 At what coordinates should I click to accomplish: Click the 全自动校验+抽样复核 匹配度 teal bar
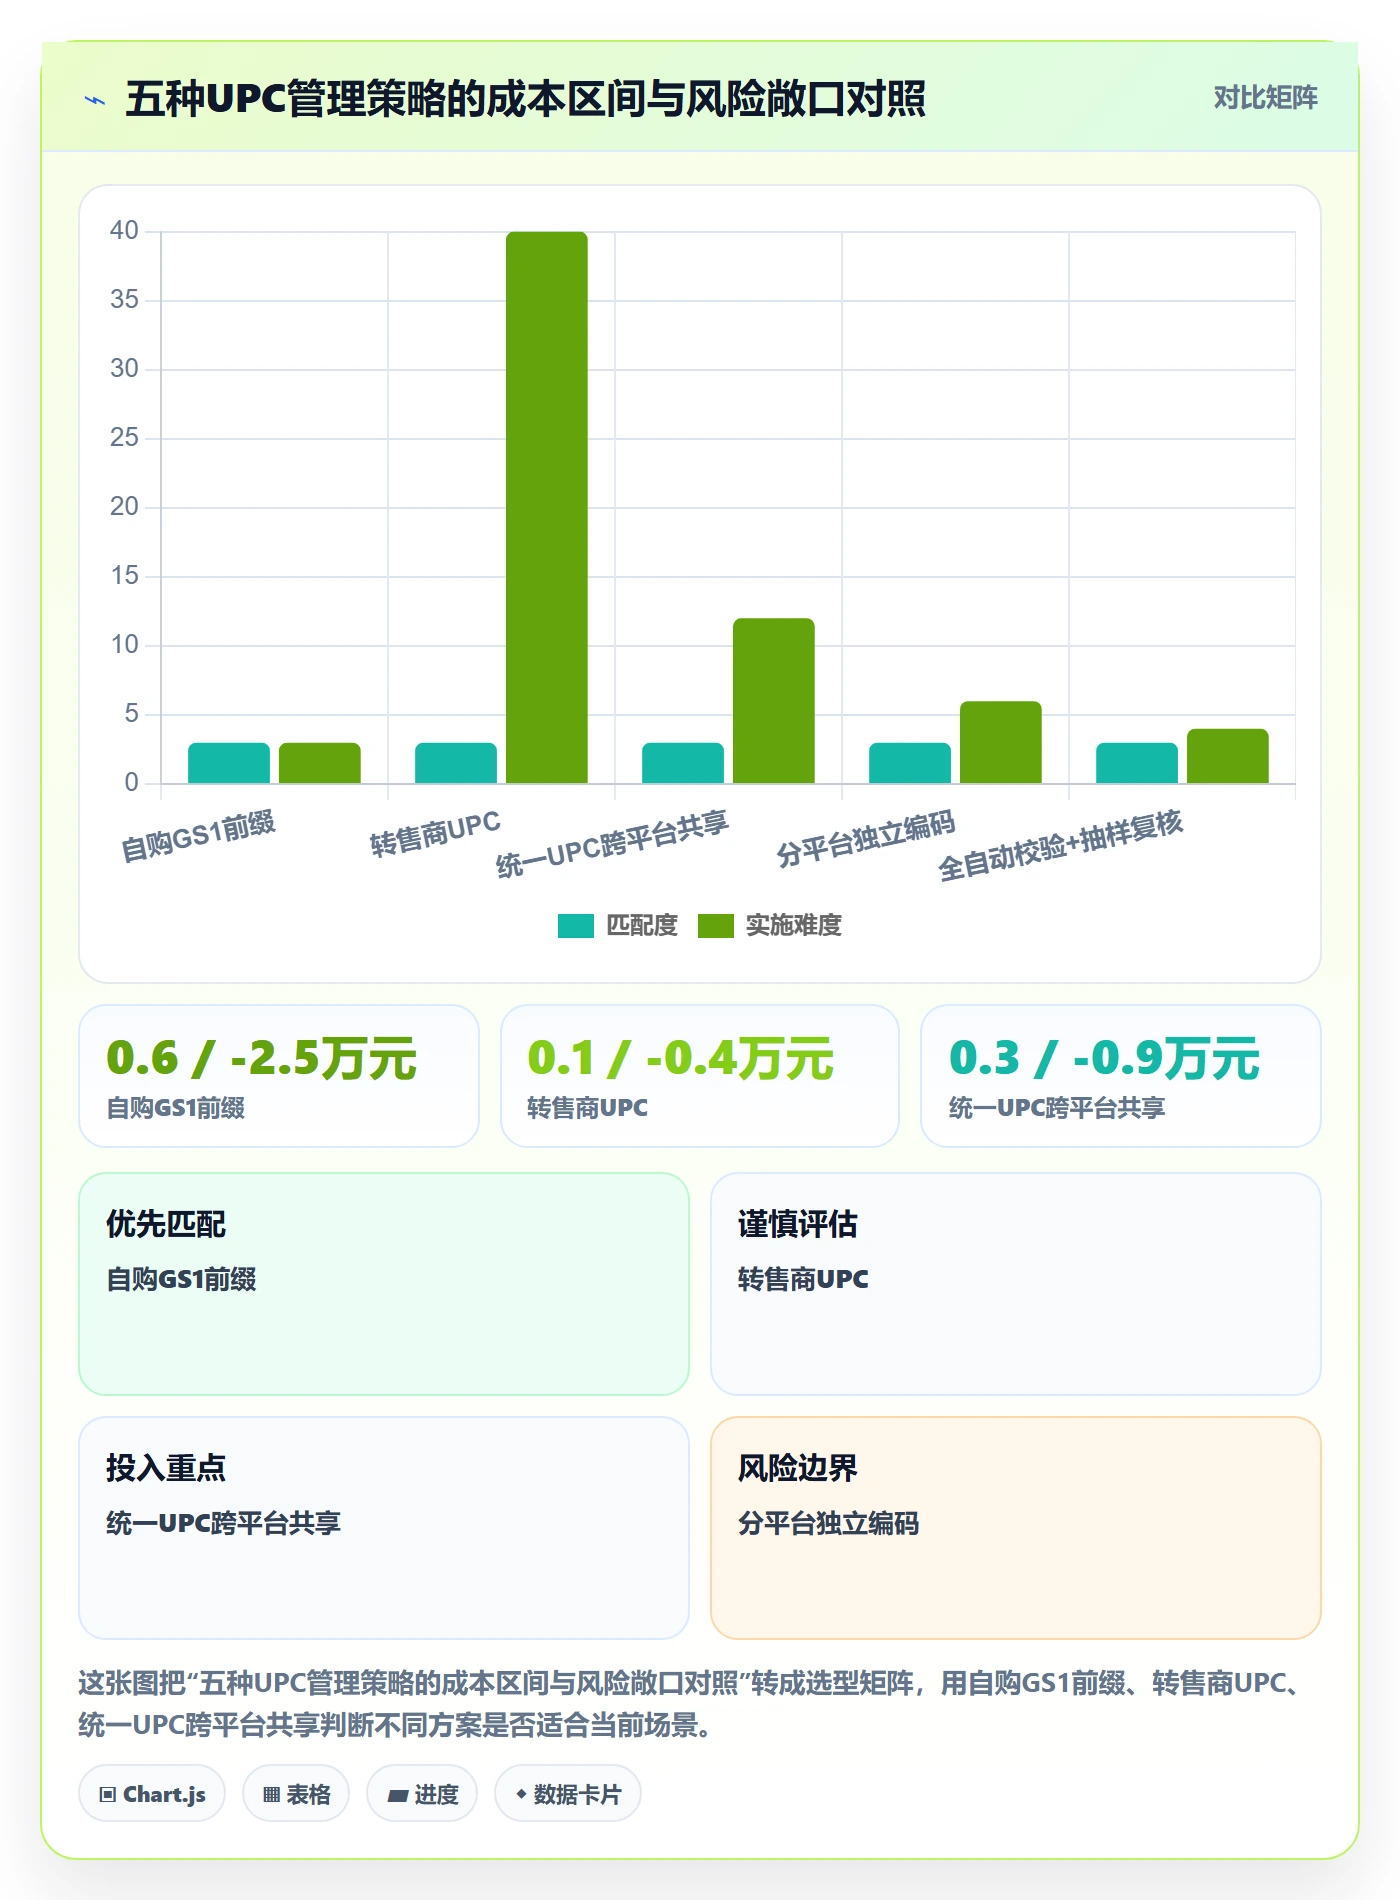[x=1137, y=763]
